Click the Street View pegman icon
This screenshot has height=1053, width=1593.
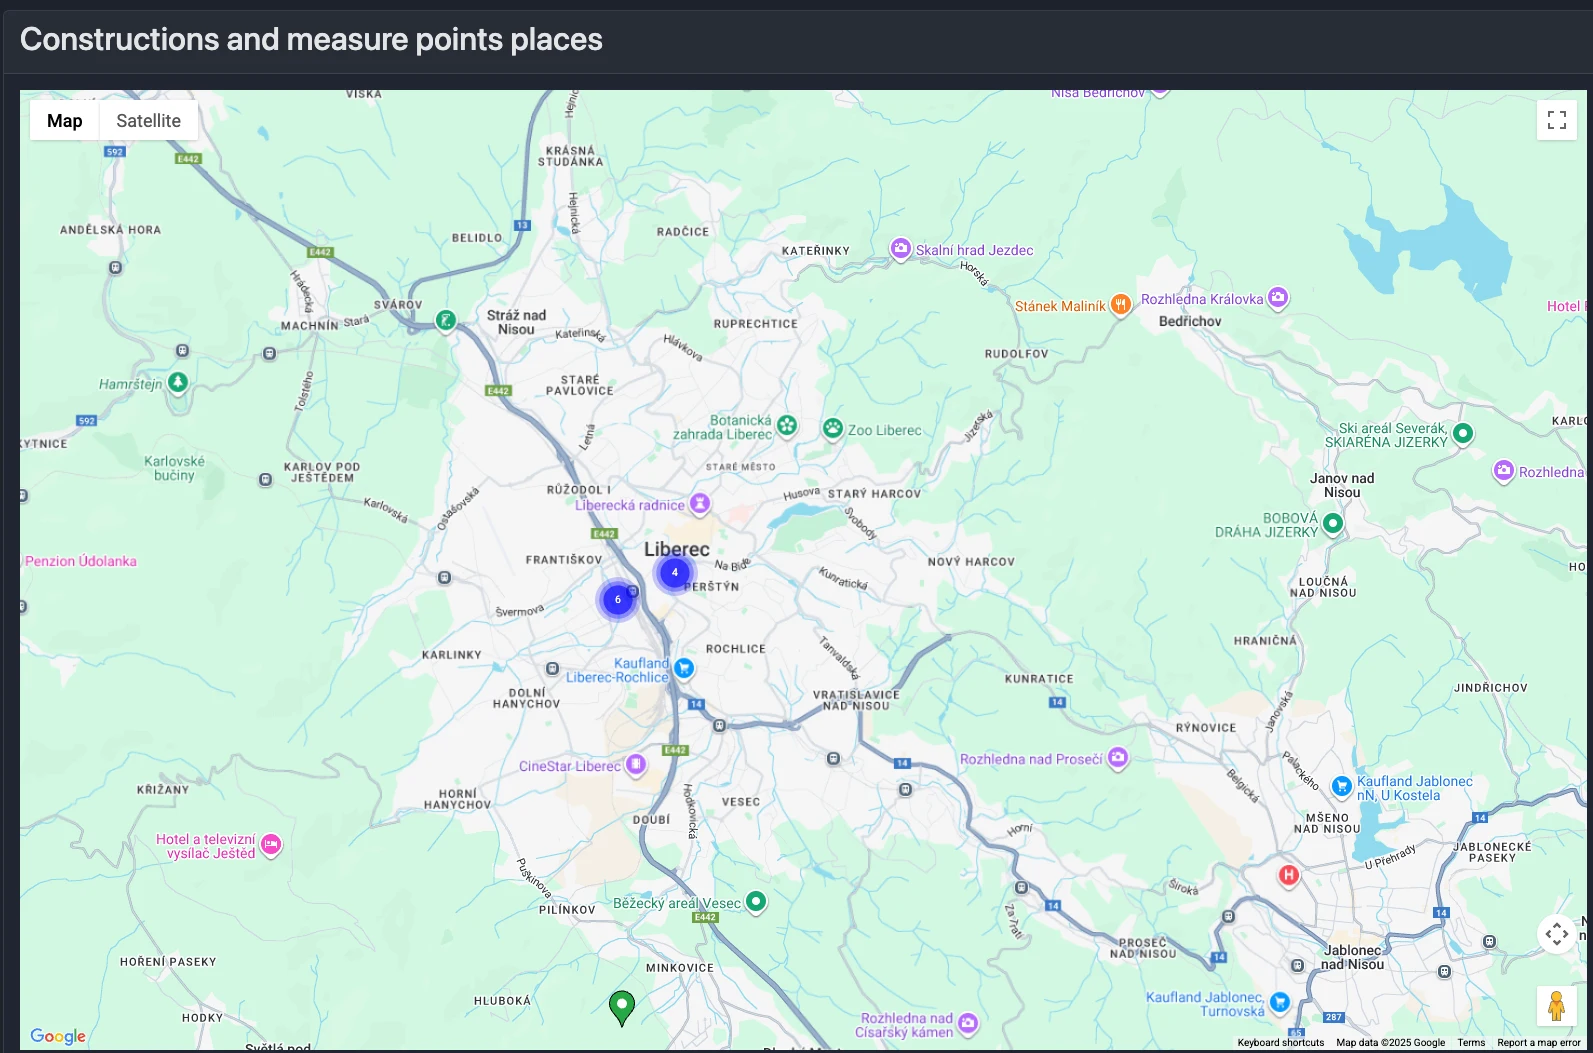(x=1556, y=1006)
